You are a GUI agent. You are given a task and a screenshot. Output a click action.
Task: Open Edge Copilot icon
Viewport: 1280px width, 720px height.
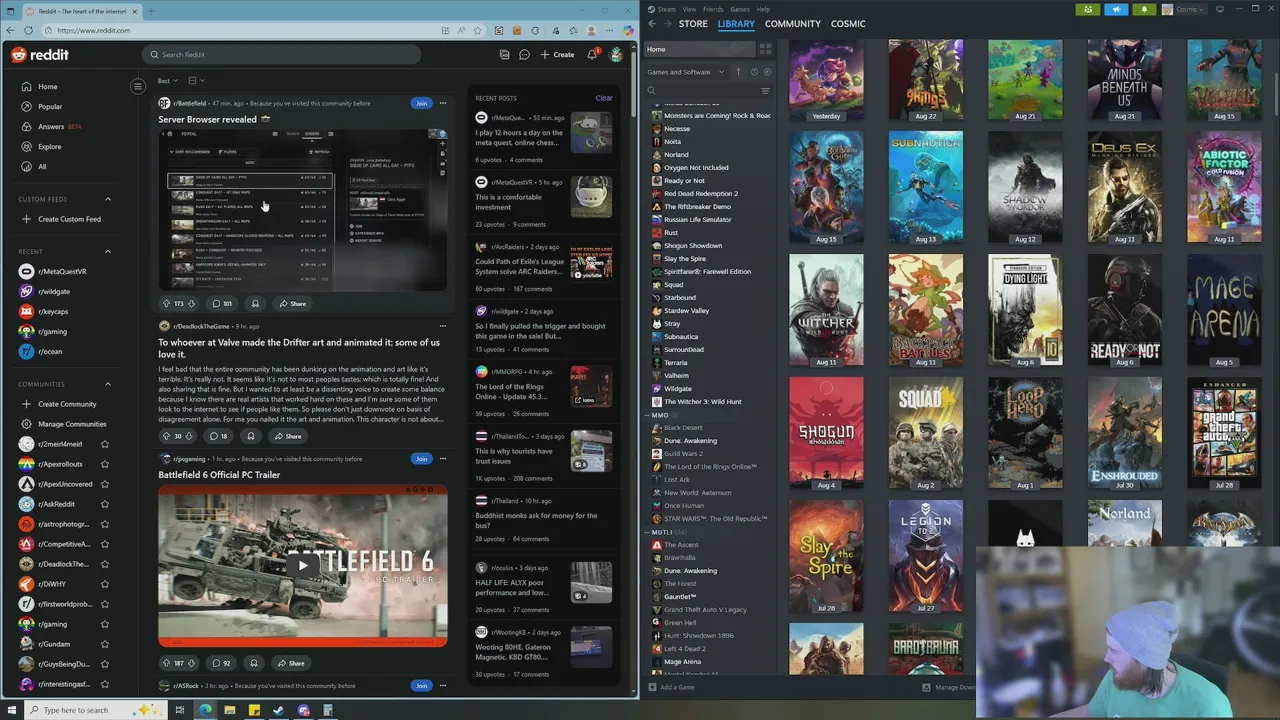[628, 30]
